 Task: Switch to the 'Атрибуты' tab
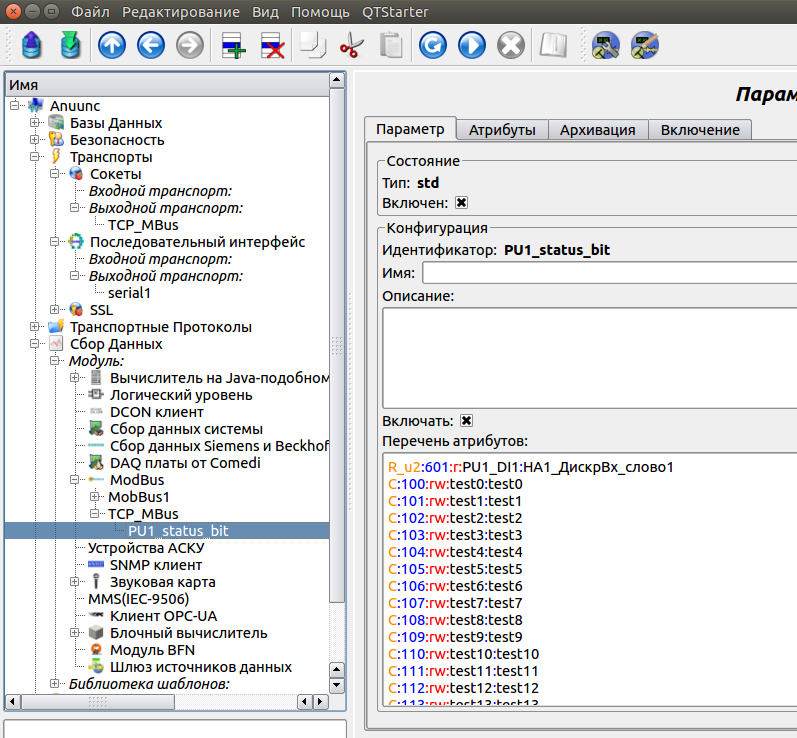pos(502,130)
